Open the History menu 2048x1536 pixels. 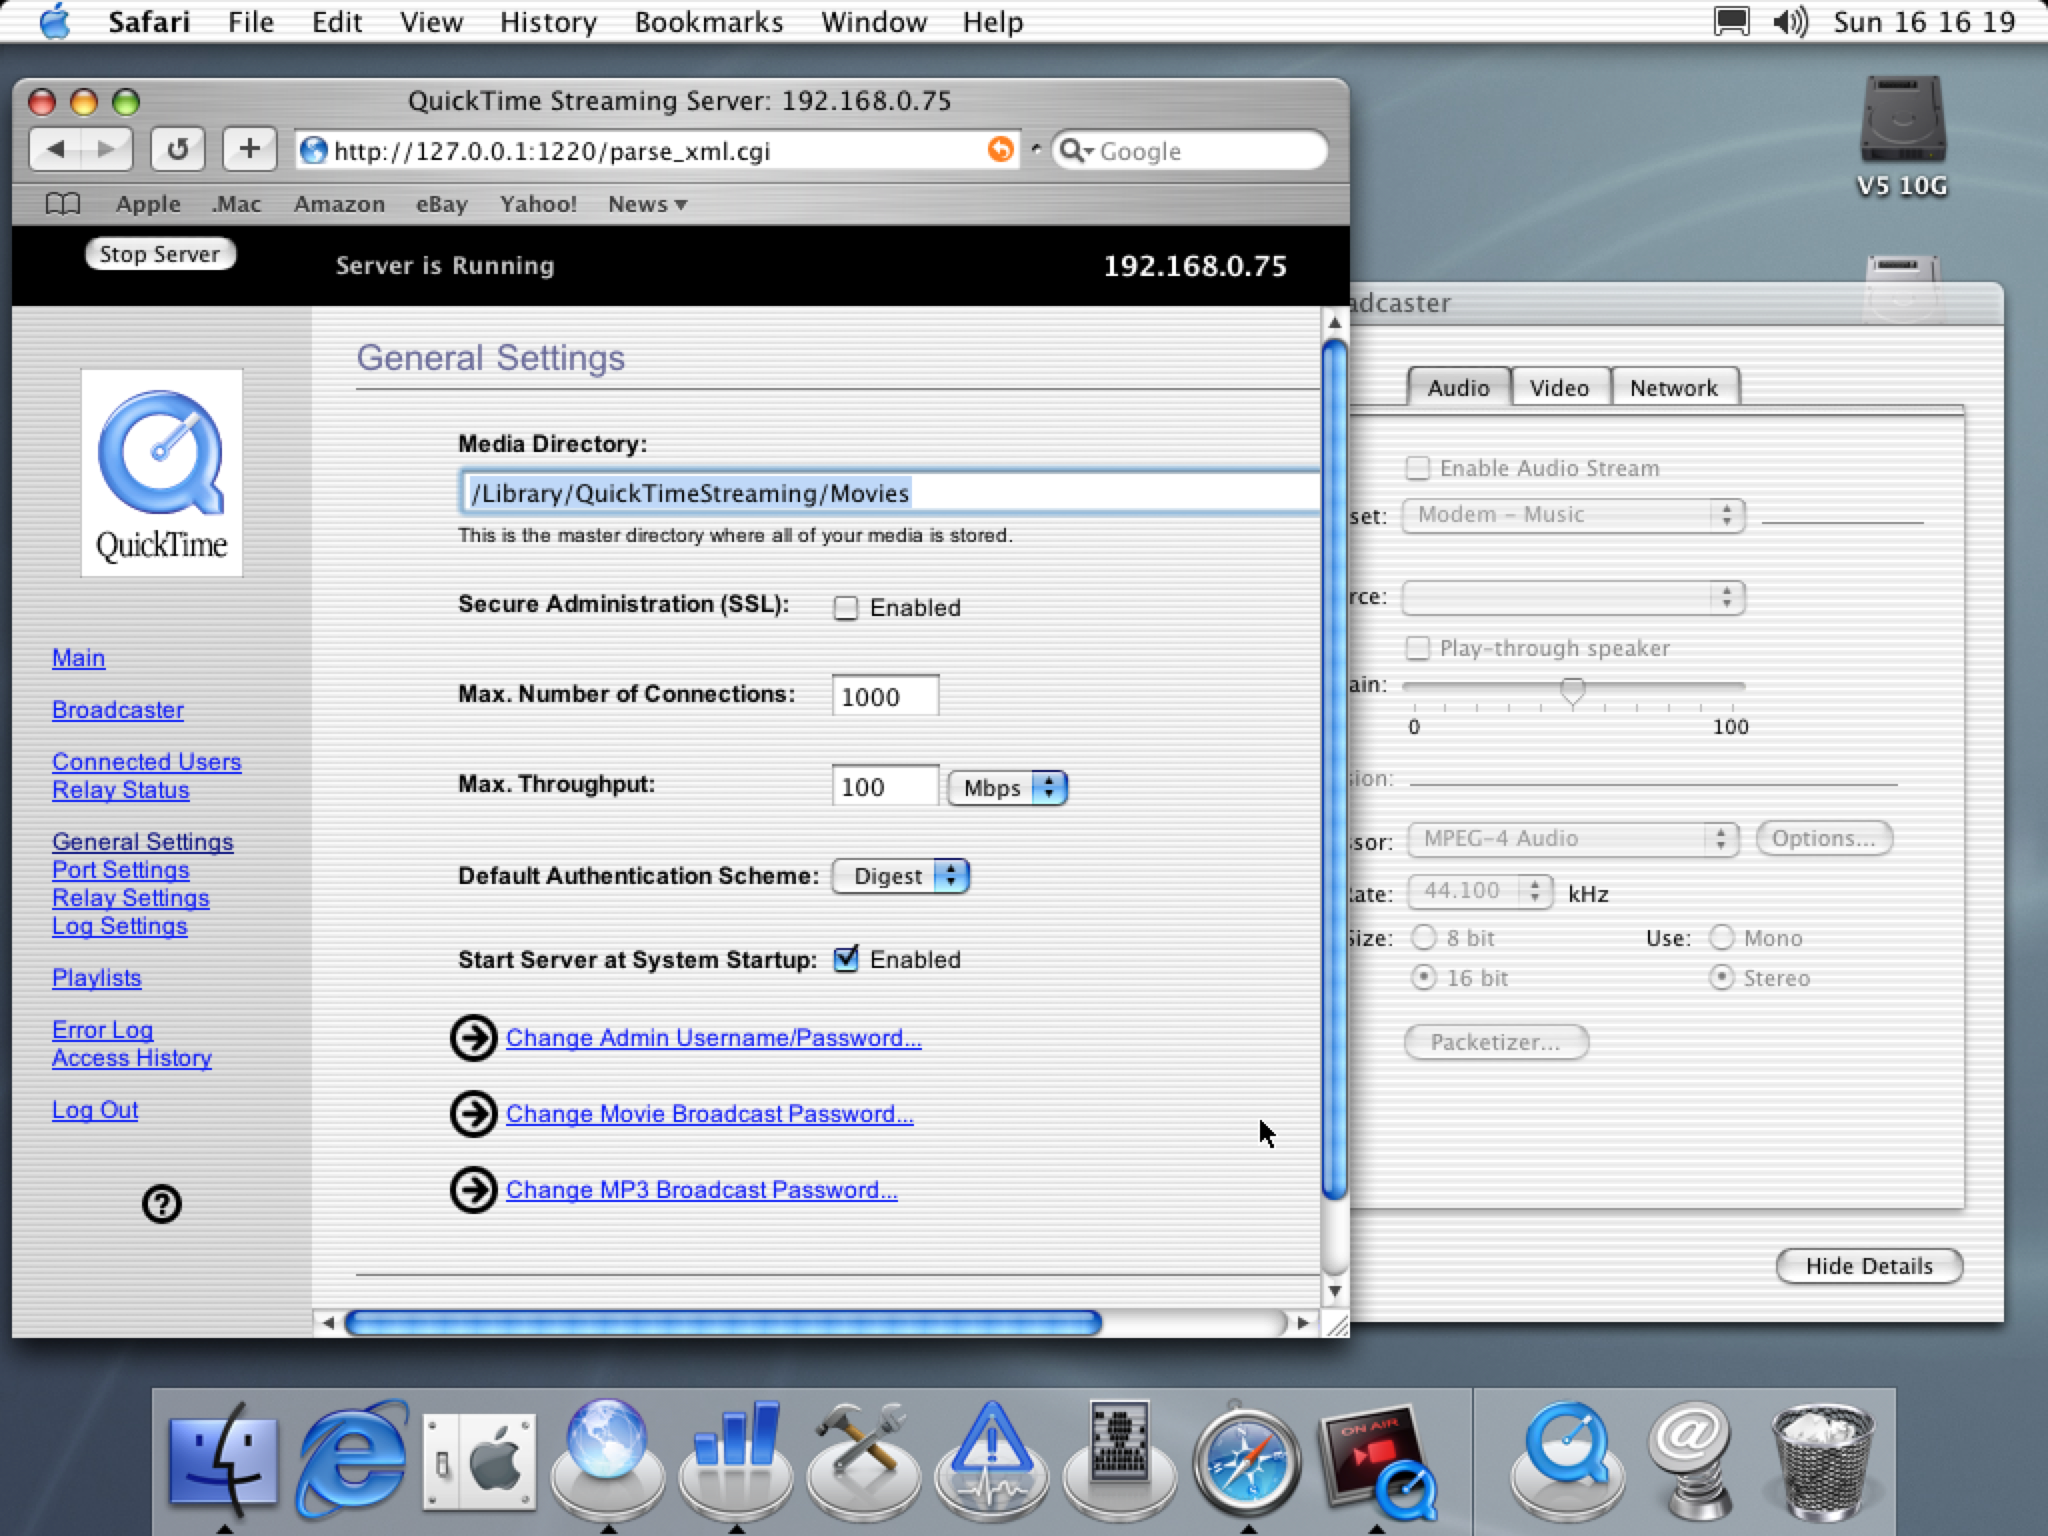(548, 22)
